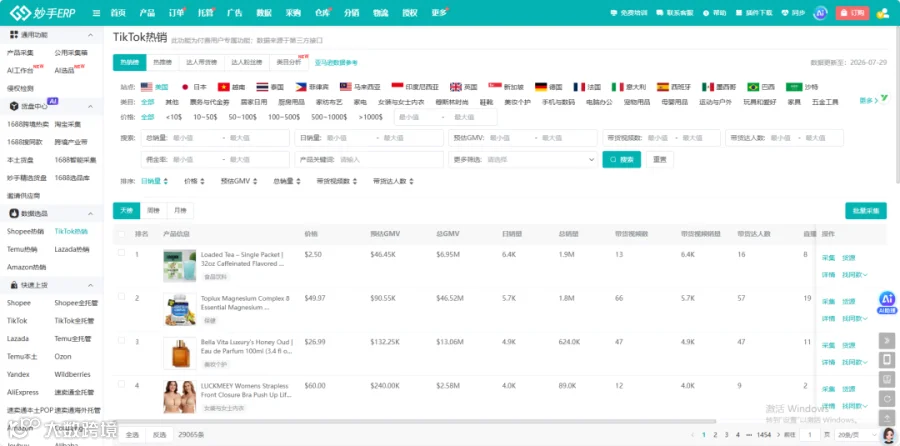Choose the 10~50$ price filter
900x446 pixels.
pos(205,117)
